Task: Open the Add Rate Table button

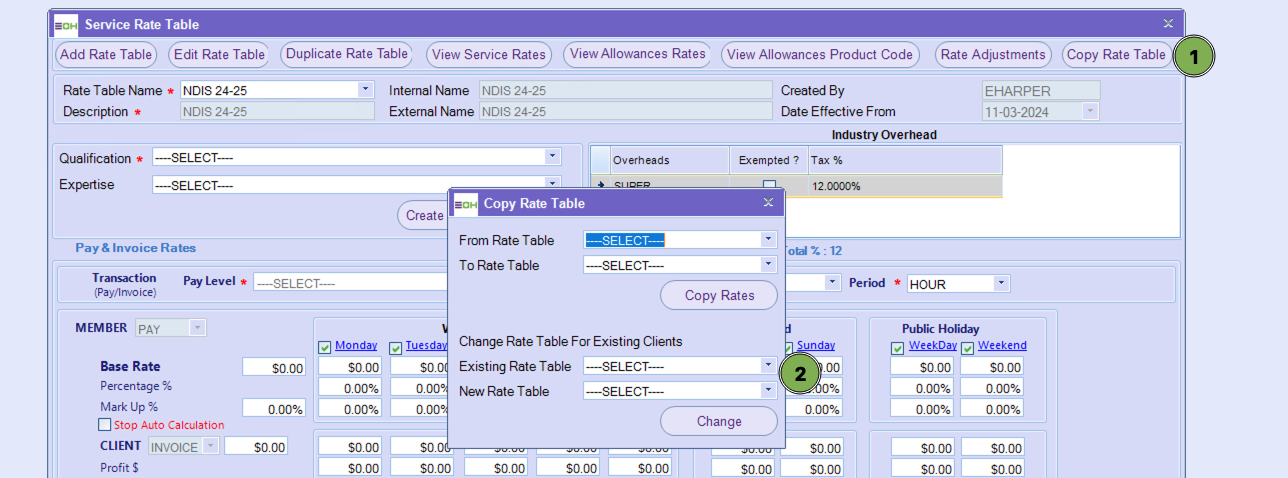Action: [x=107, y=55]
